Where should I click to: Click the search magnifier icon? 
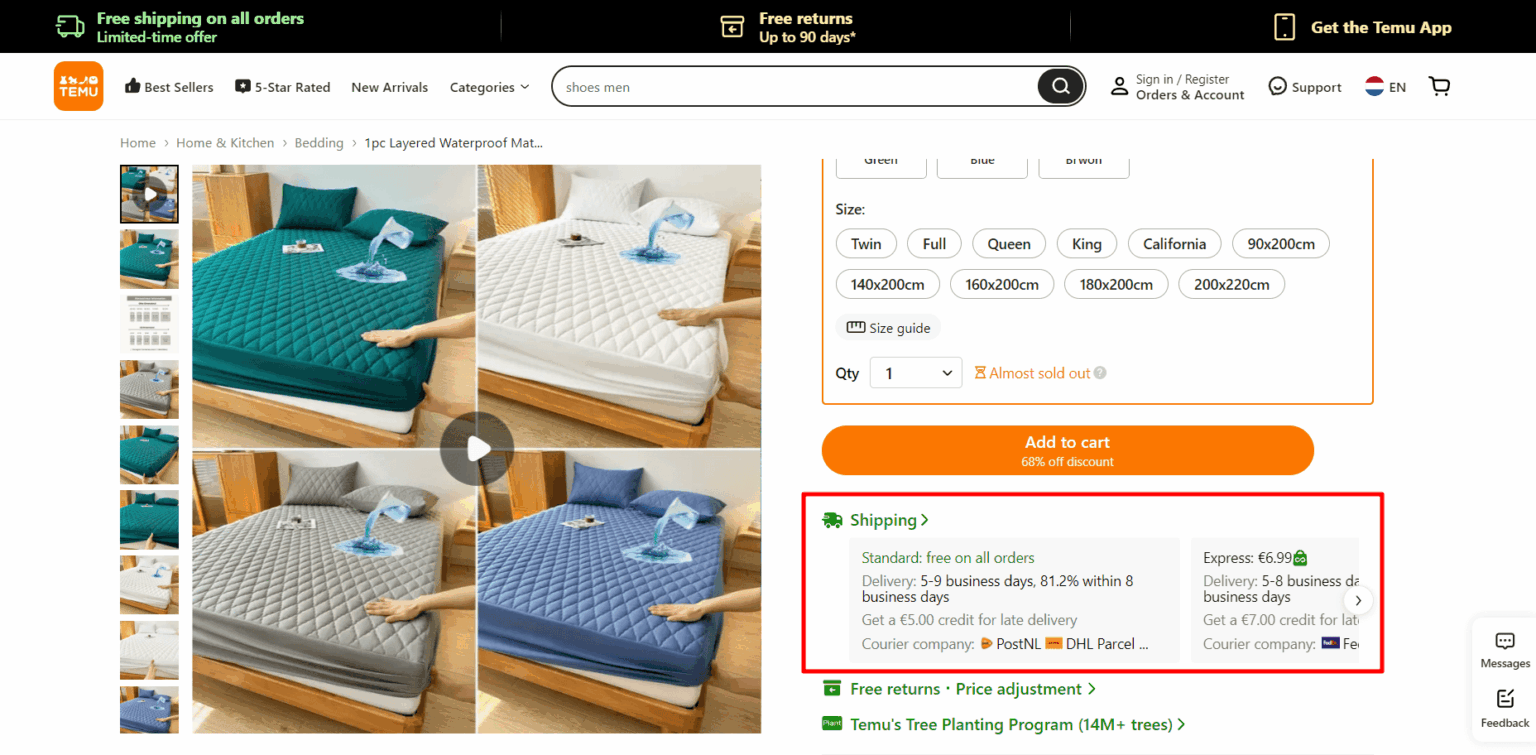(x=1060, y=86)
